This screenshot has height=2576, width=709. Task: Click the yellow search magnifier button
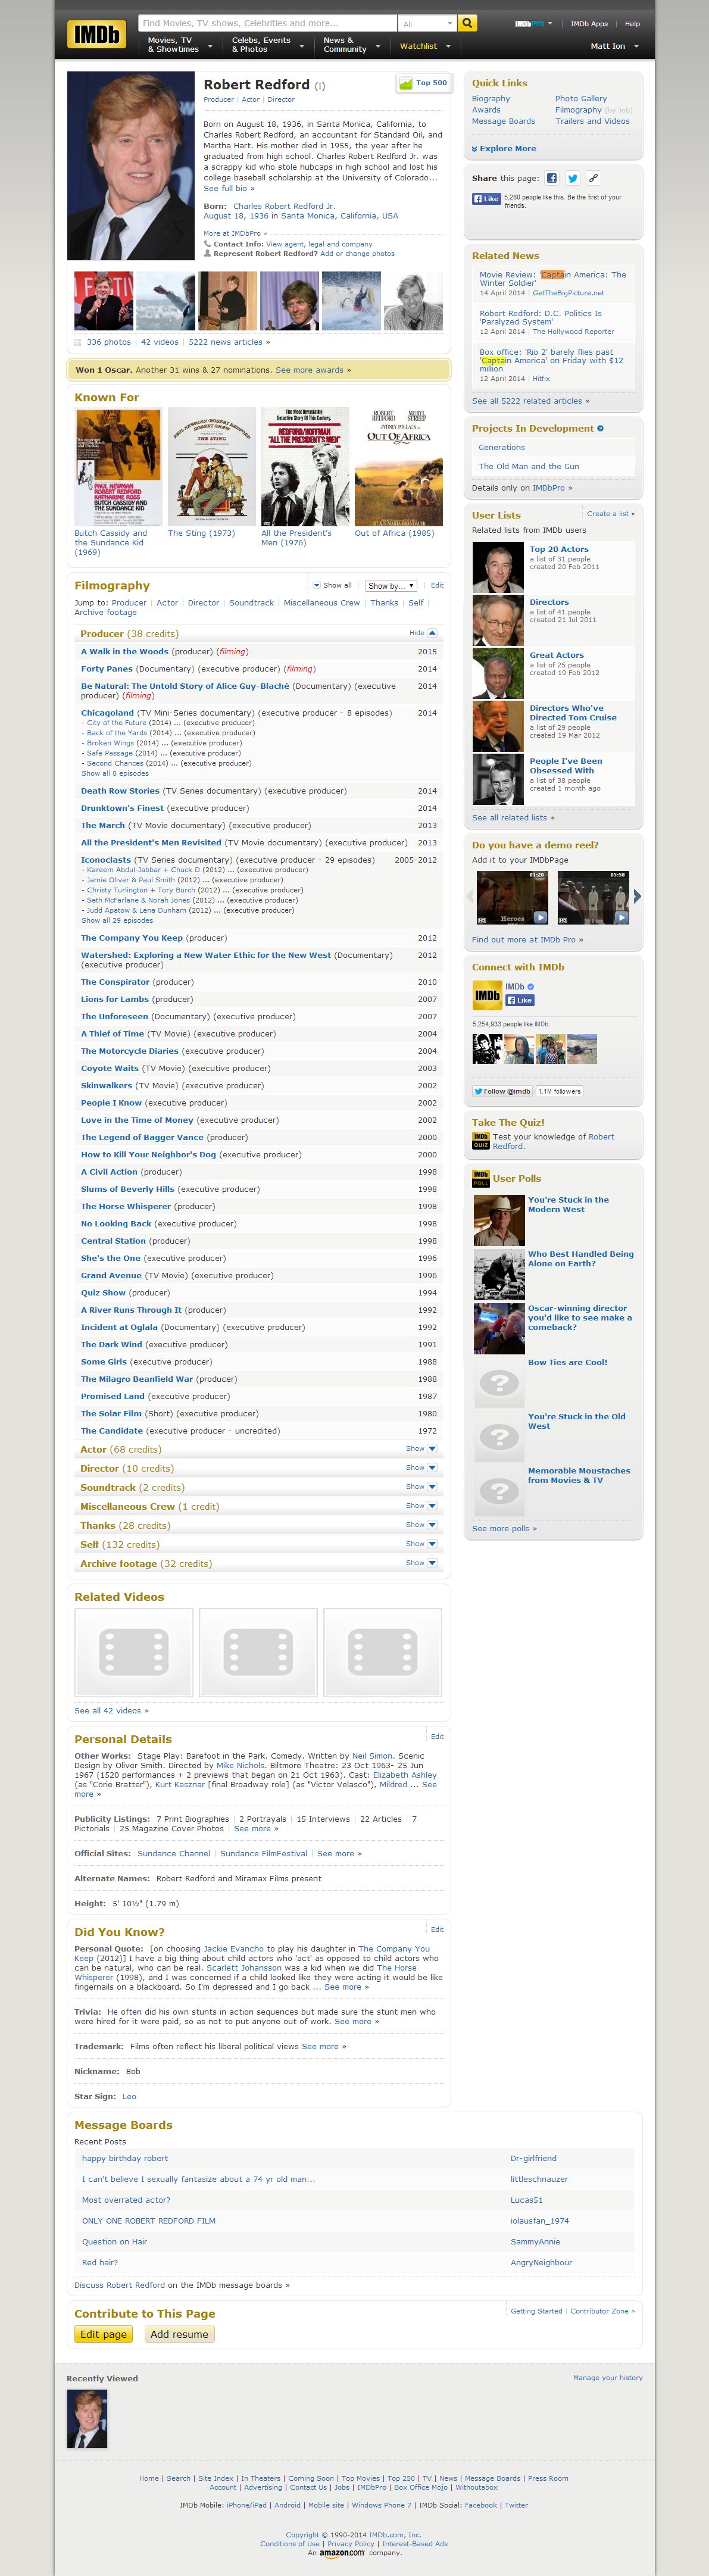pyautogui.click(x=467, y=22)
